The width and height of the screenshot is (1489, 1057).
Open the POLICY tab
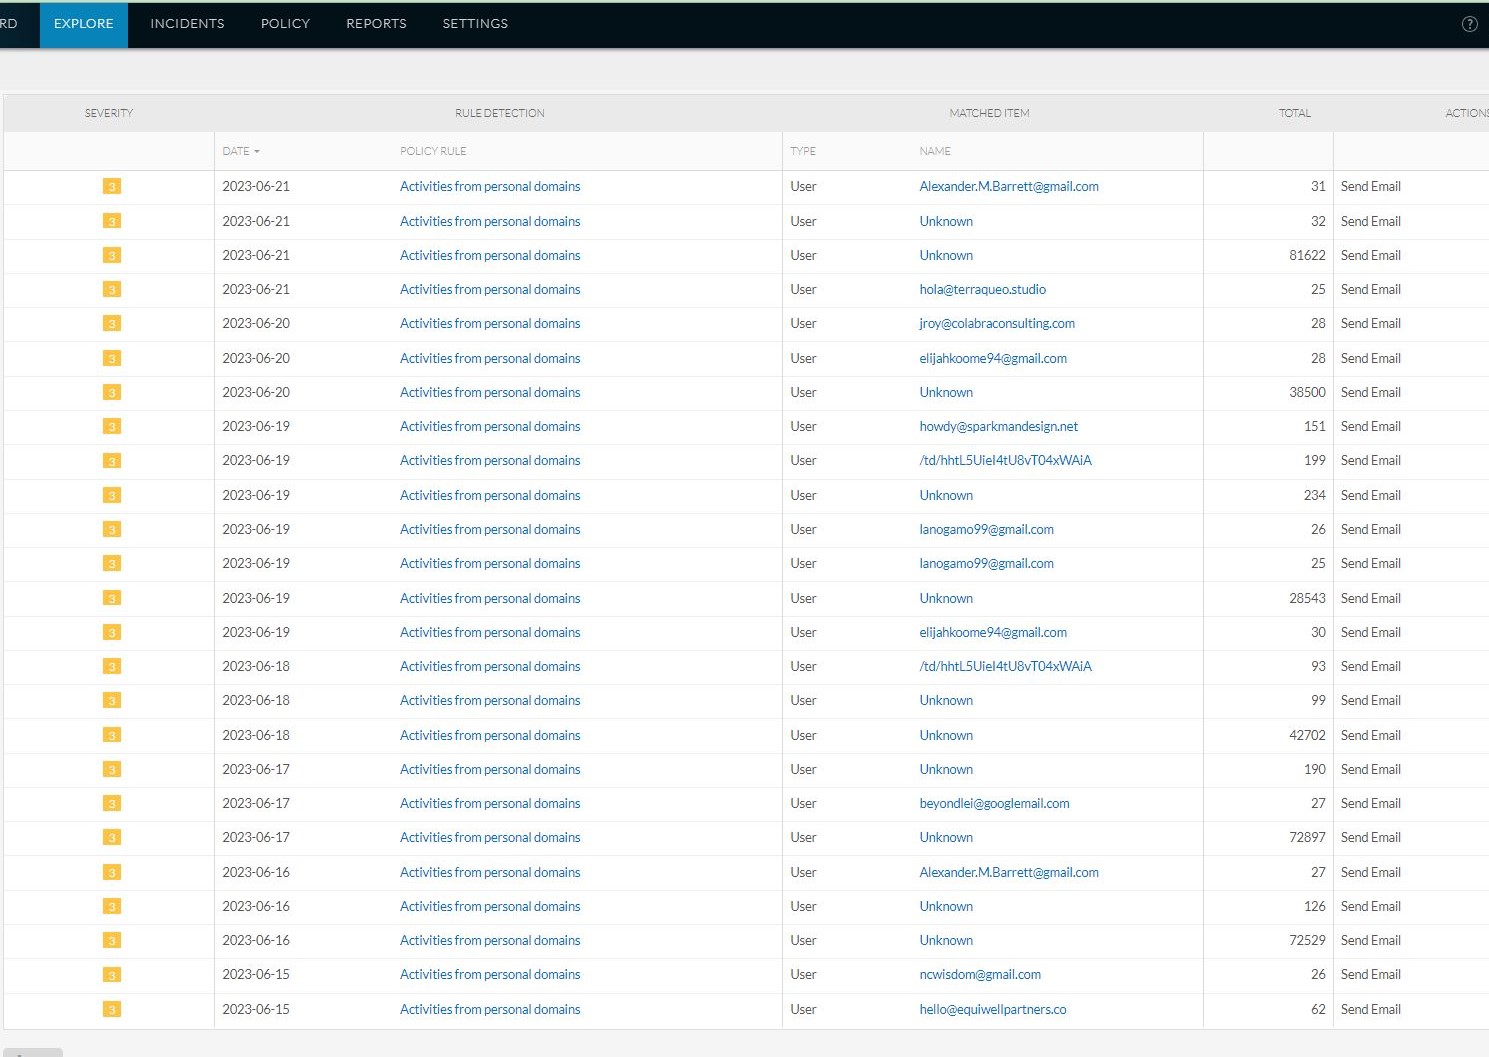pos(285,23)
